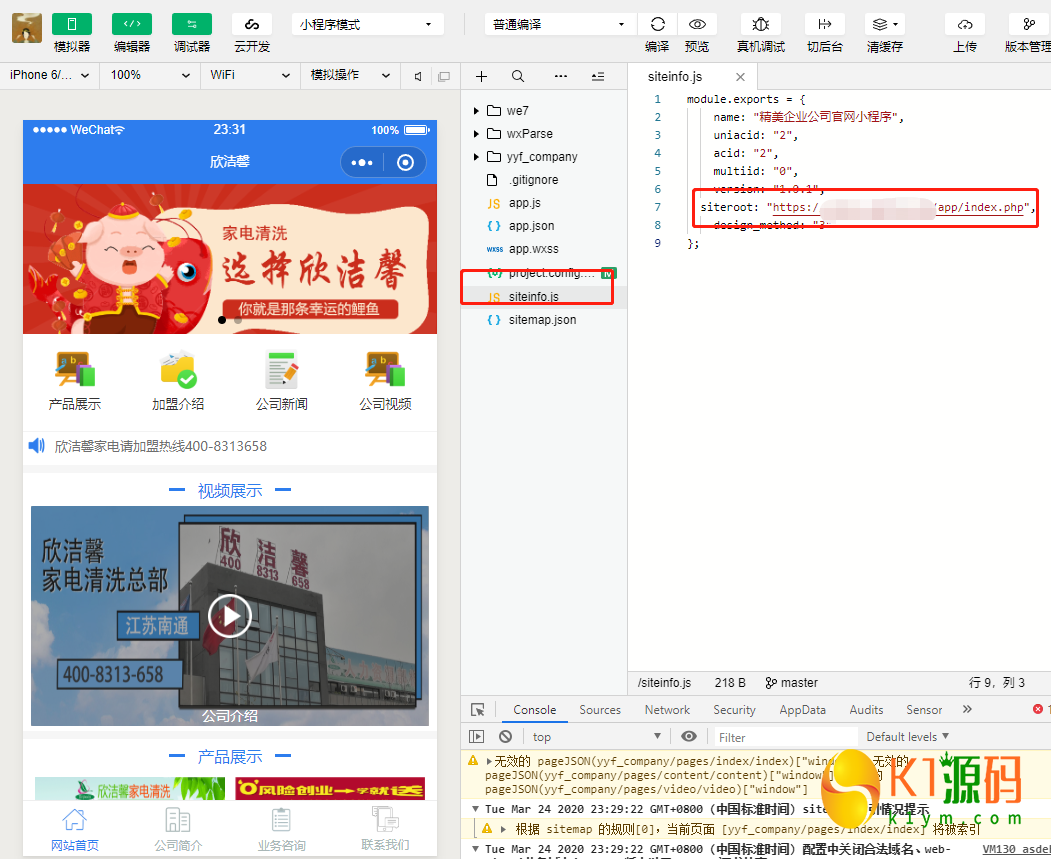Viewport: 1051px width, 859px height.
Task: Click the 切后台 switch background icon
Action: [x=824, y=24]
